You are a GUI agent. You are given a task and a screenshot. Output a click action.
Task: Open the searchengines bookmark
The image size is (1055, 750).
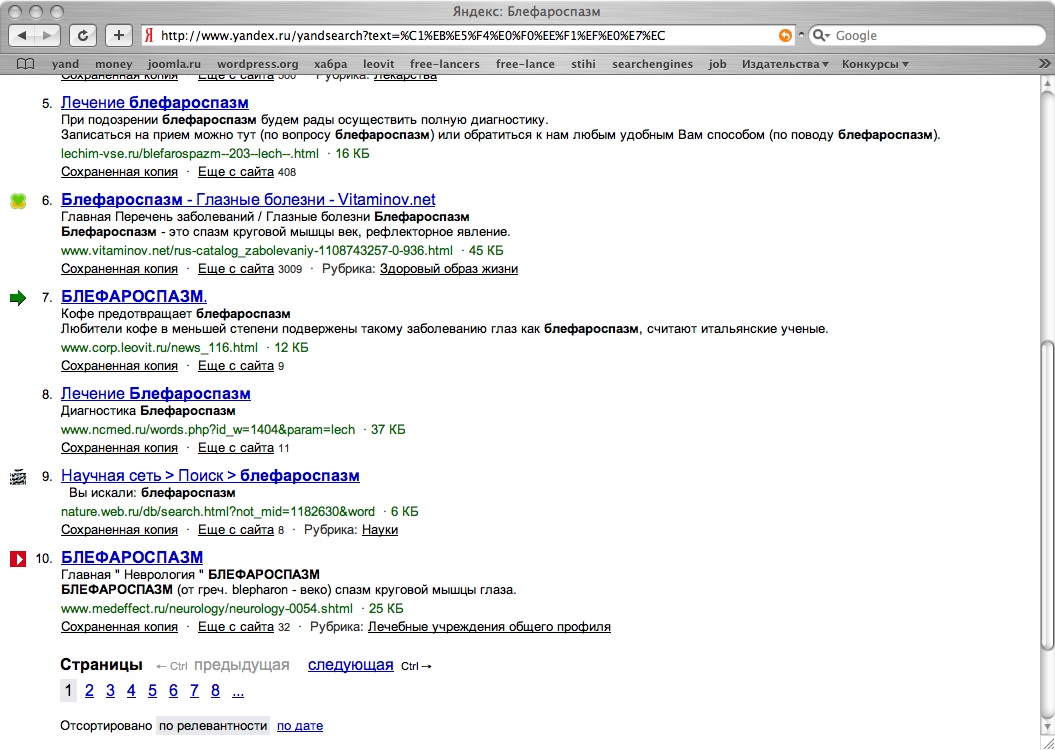click(652, 64)
